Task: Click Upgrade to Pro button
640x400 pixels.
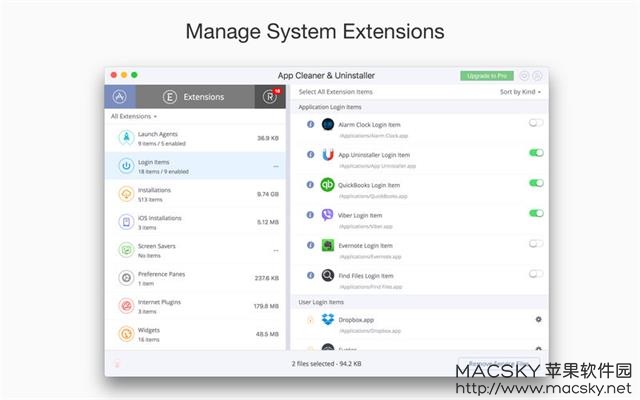Action: (x=487, y=76)
